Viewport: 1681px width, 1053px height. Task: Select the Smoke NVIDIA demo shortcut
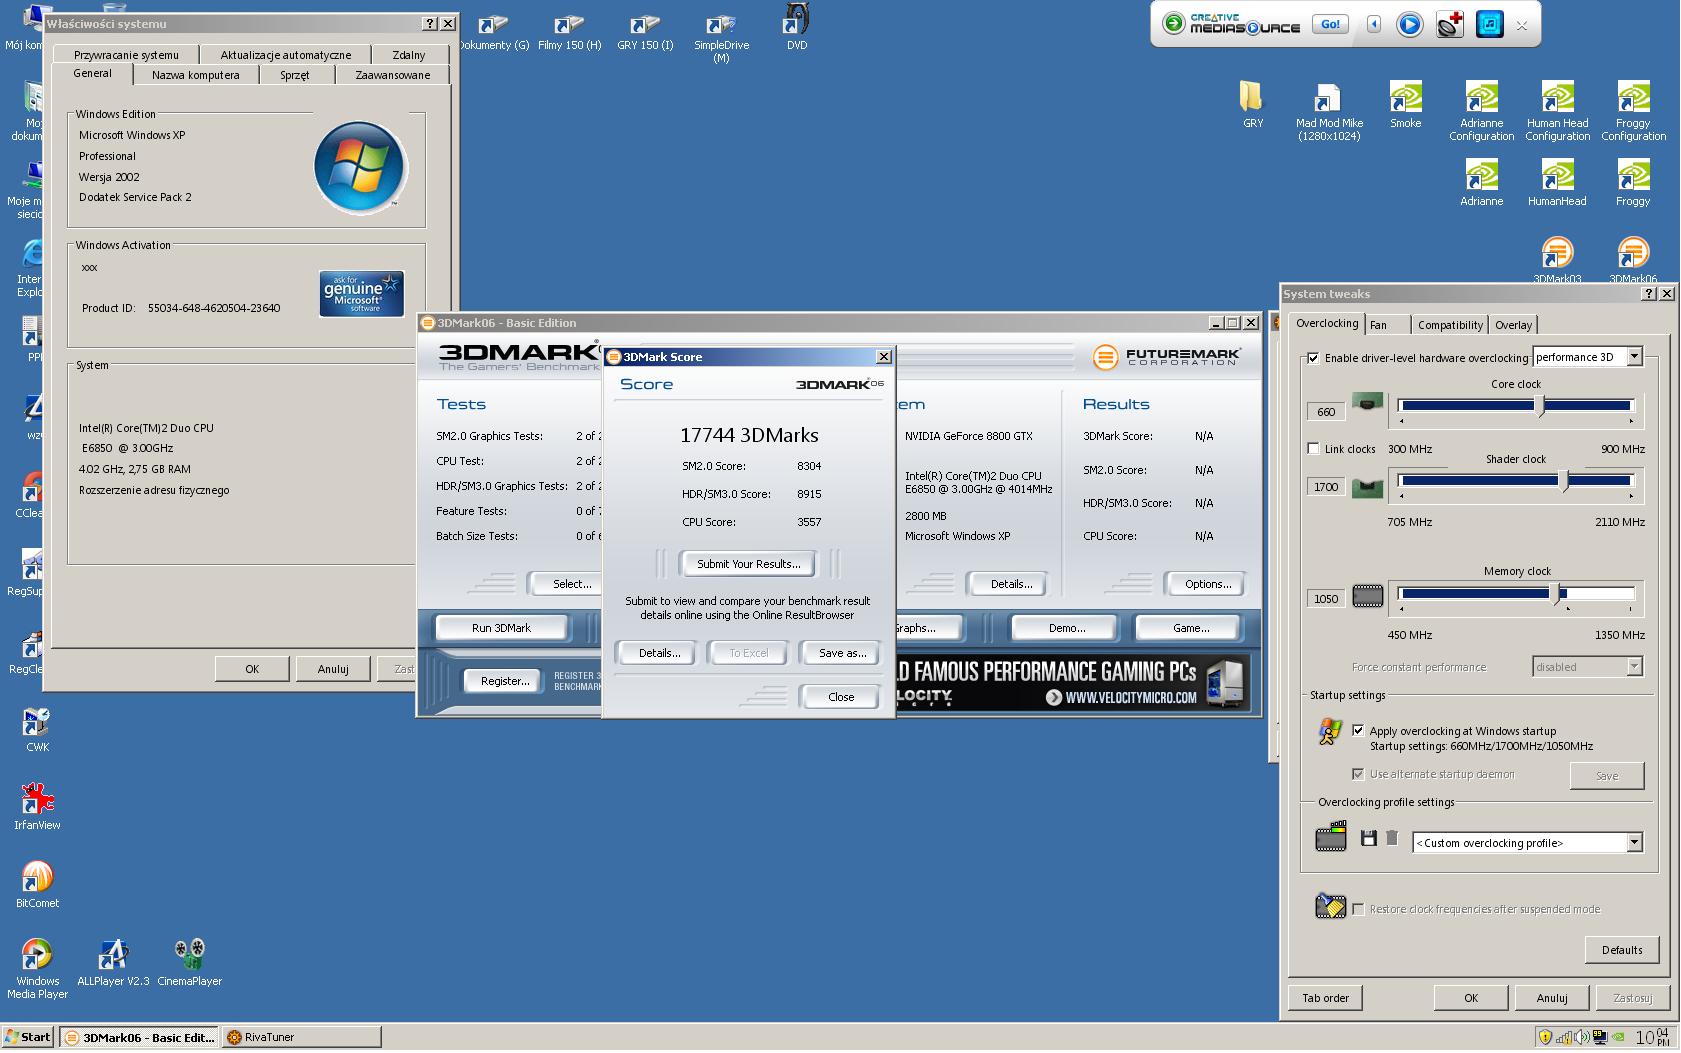click(1405, 104)
